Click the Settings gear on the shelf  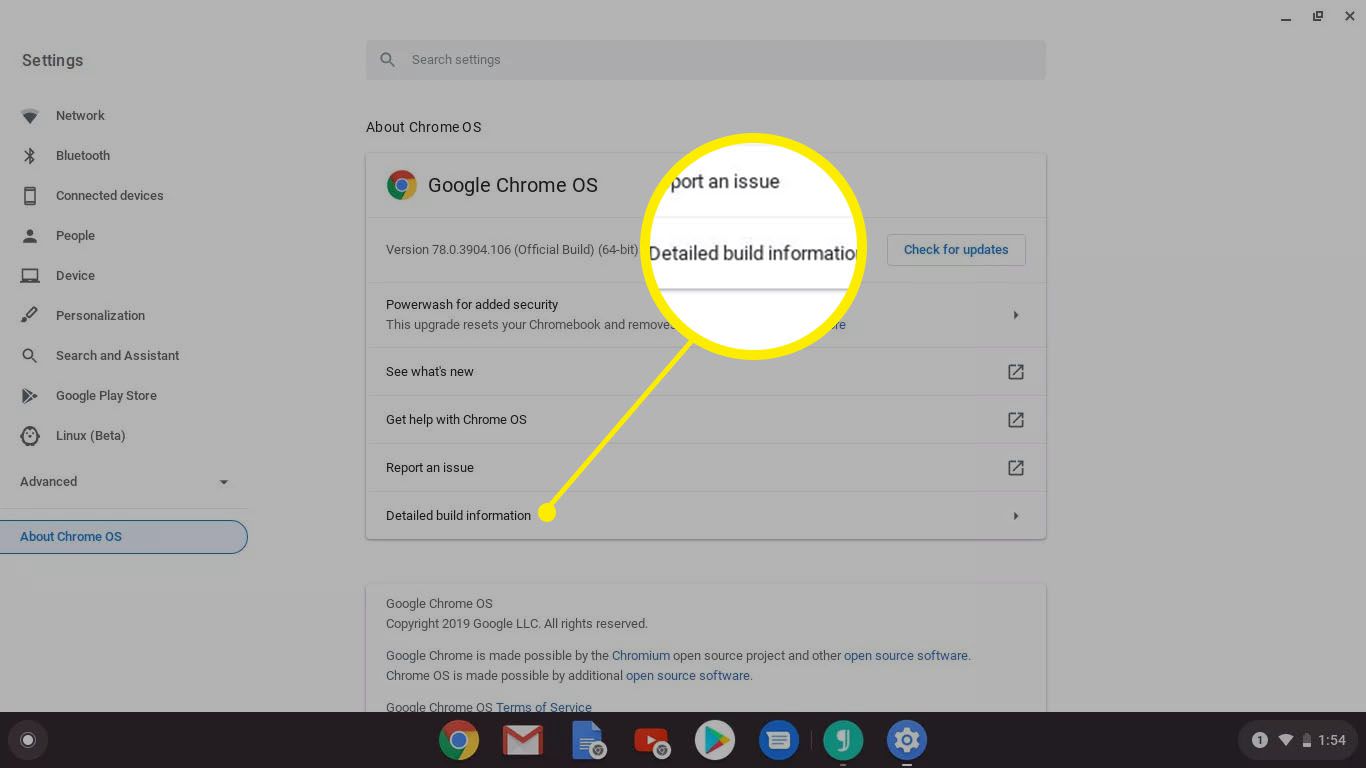(907, 740)
